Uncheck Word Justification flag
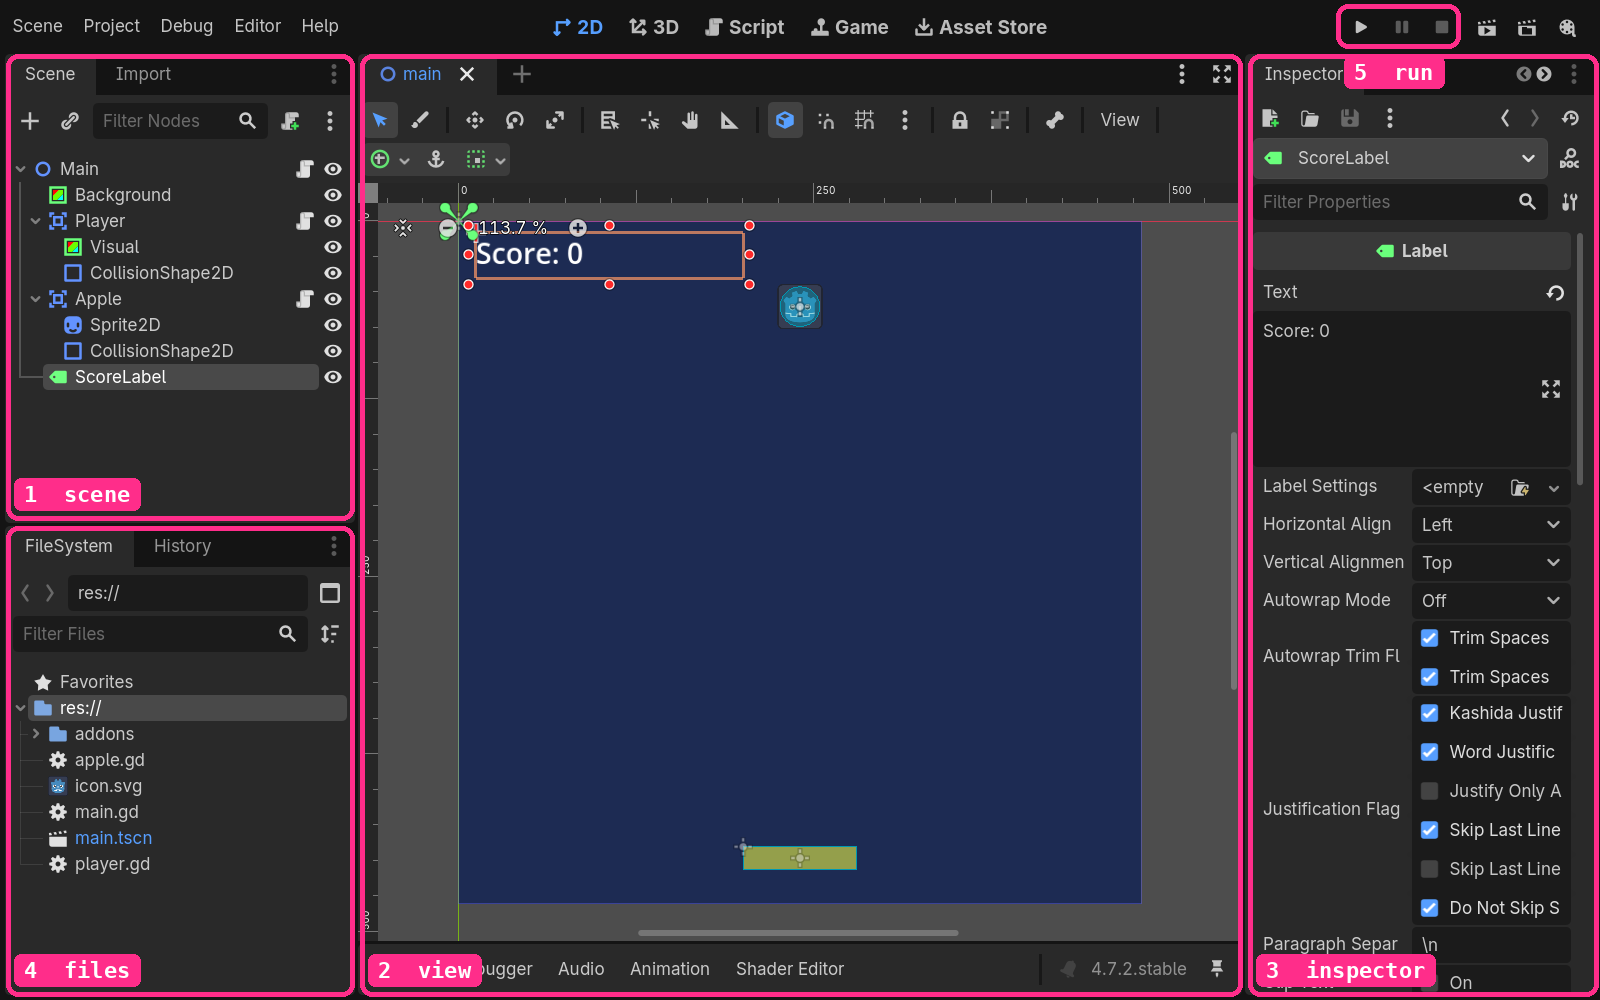The image size is (1600, 1000). pyautogui.click(x=1430, y=752)
